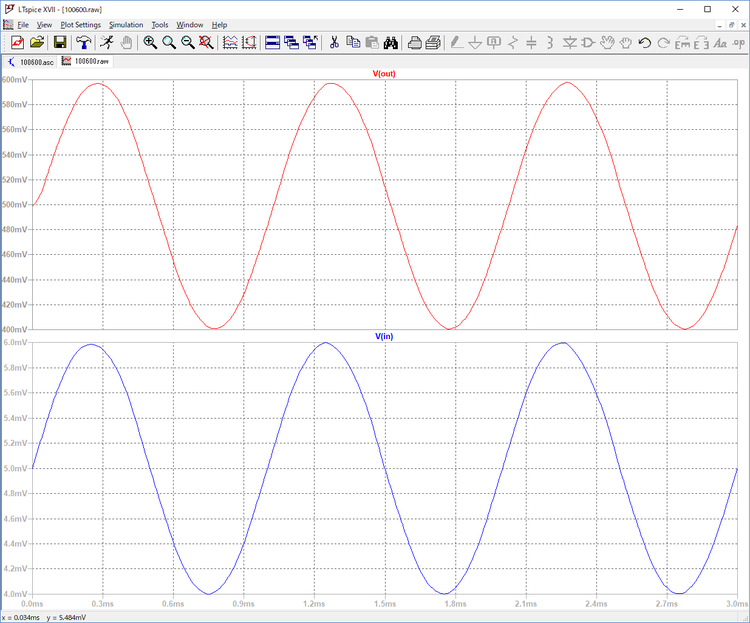
Task: Click the Zoom In magnifier icon
Action: pos(150,42)
